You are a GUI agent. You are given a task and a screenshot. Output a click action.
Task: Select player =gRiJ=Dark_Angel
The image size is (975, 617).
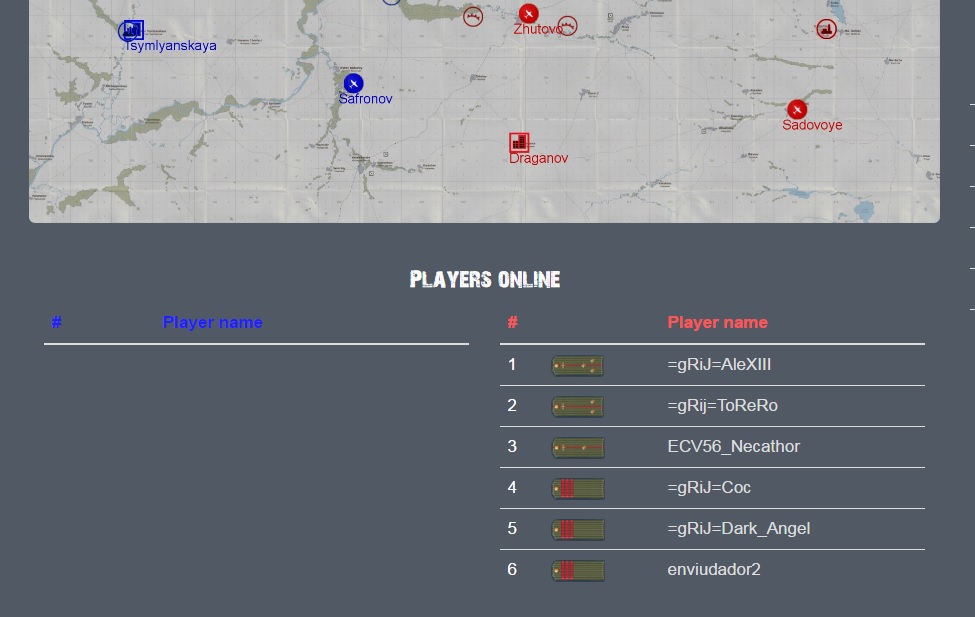pyautogui.click(x=739, y=529)
